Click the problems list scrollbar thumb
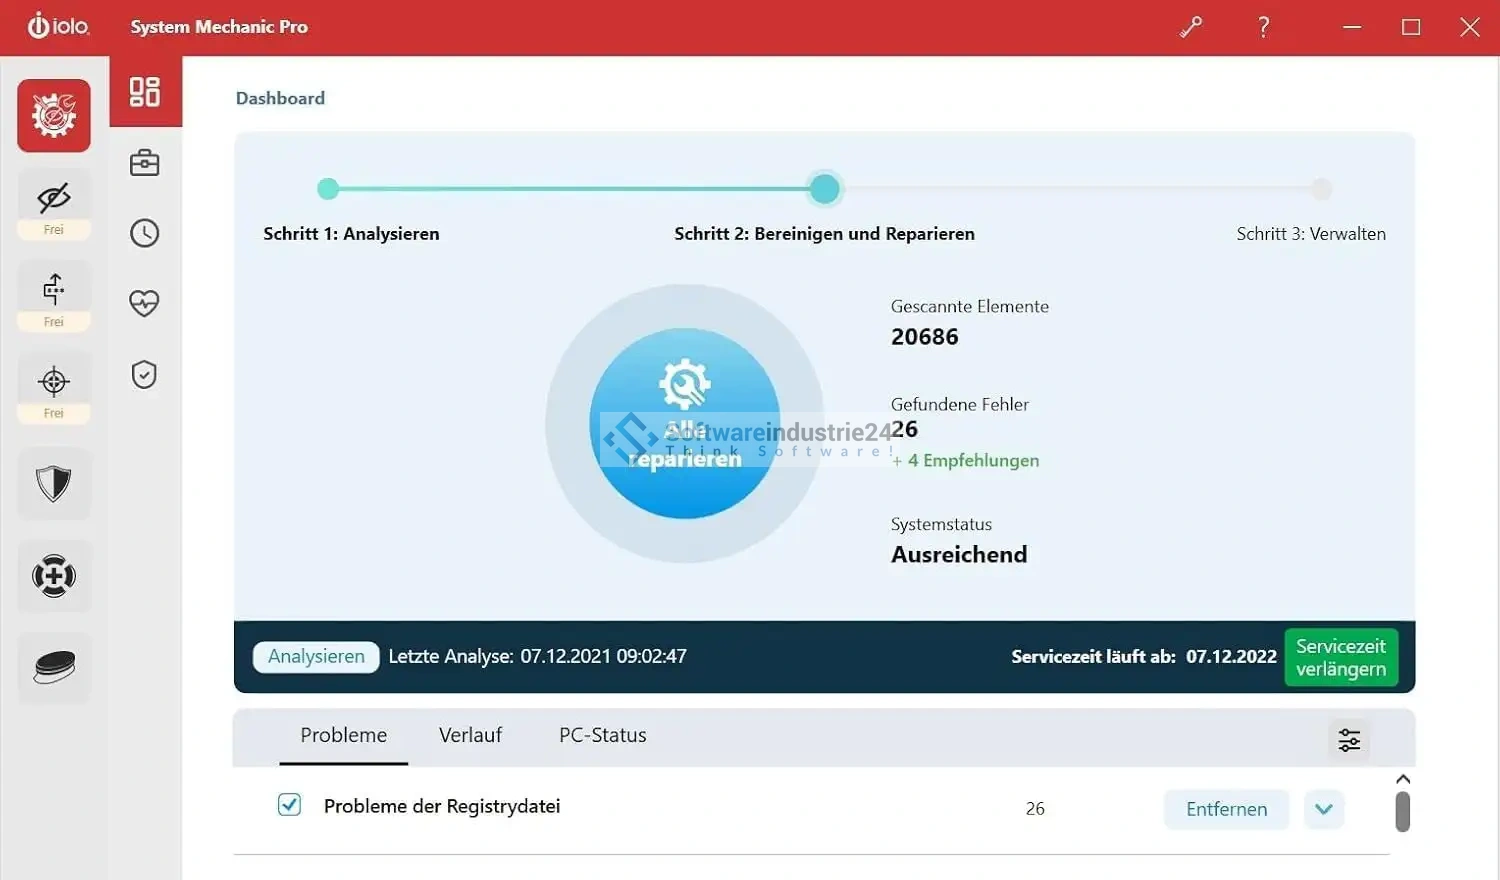1500x880 pixels. pos(1402,812)
